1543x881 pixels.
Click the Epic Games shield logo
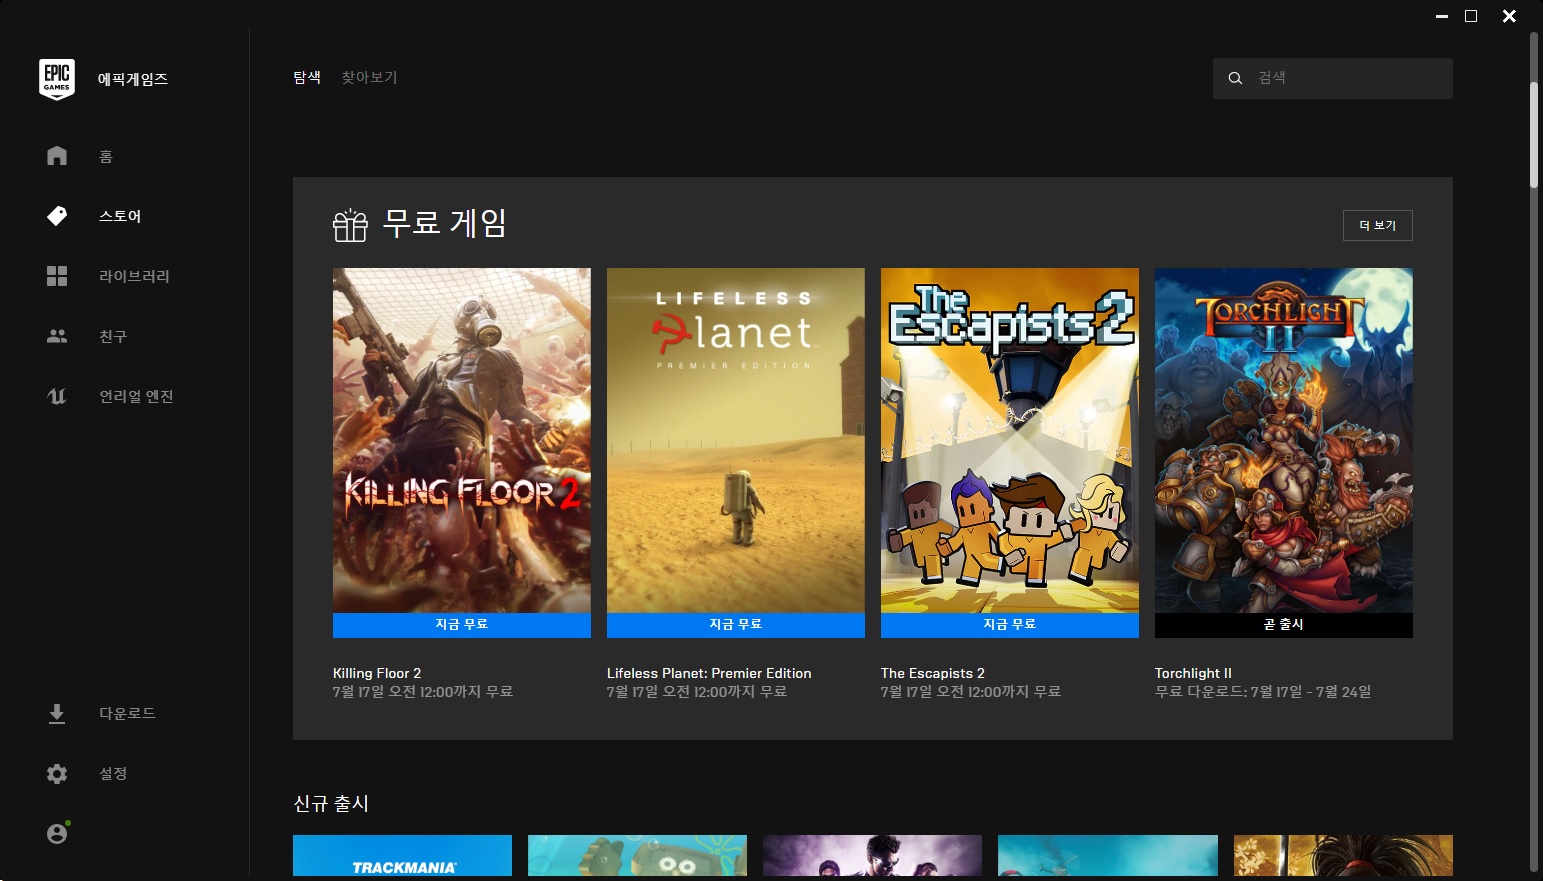(x=57, y=79)
